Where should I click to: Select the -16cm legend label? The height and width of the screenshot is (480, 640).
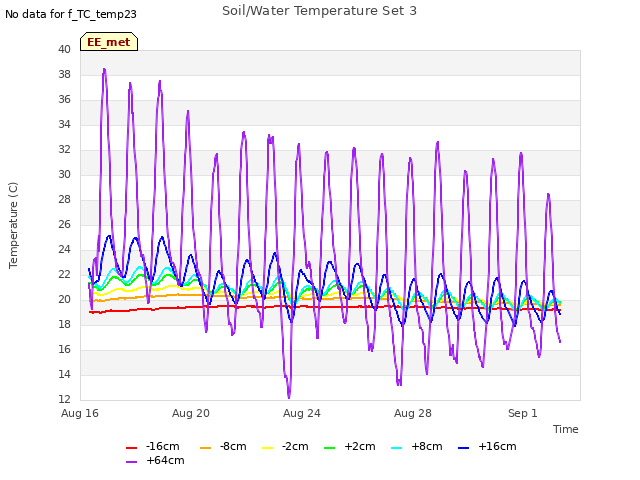162,447
